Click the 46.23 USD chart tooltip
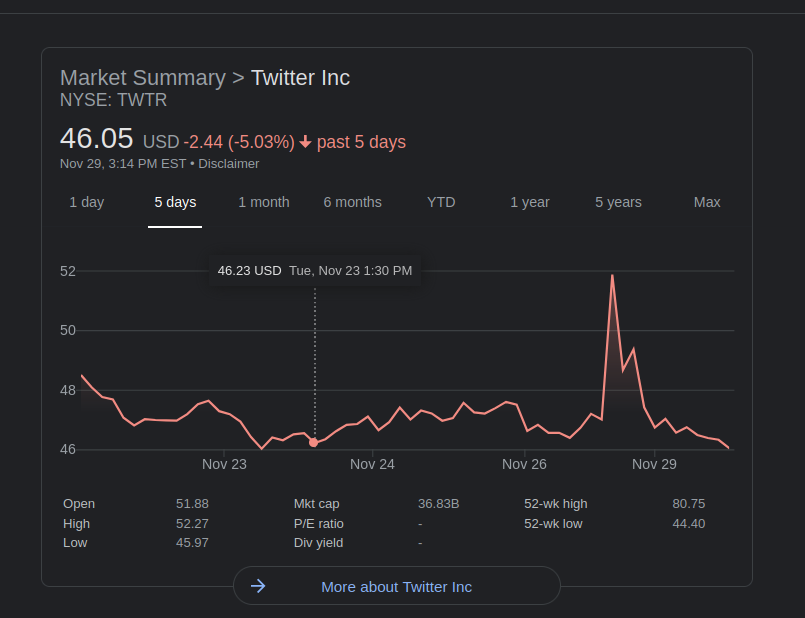The image size is (805, 618). coord(315,271)
